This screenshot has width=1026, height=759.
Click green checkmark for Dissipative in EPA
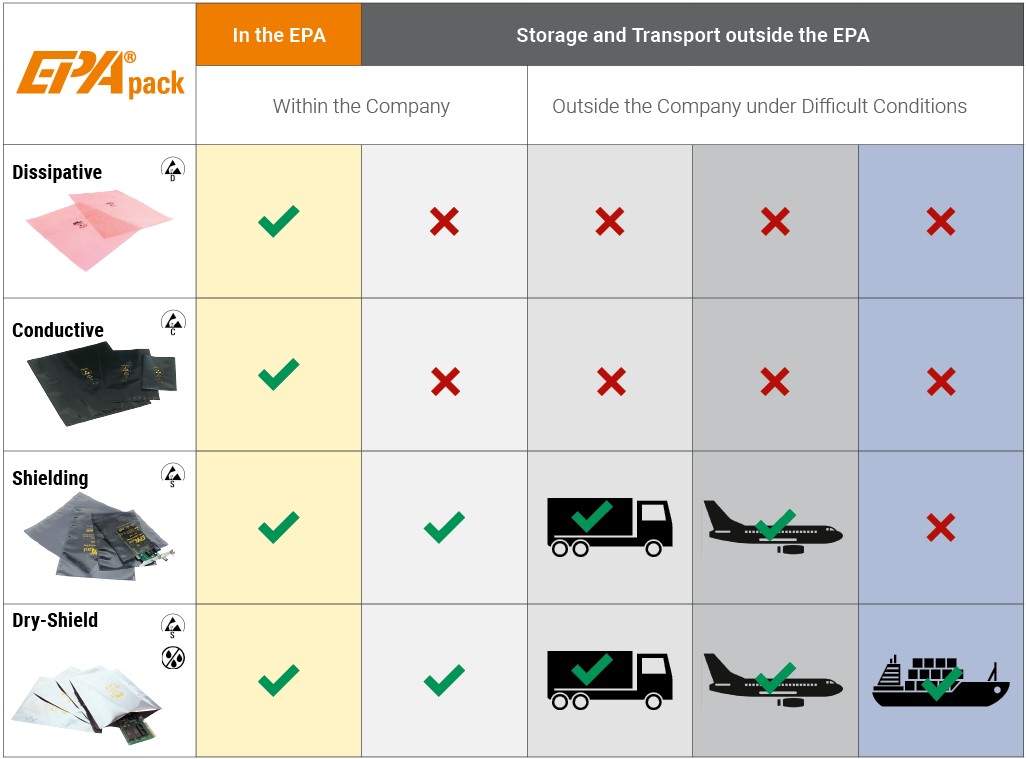(x=279, y=221)
